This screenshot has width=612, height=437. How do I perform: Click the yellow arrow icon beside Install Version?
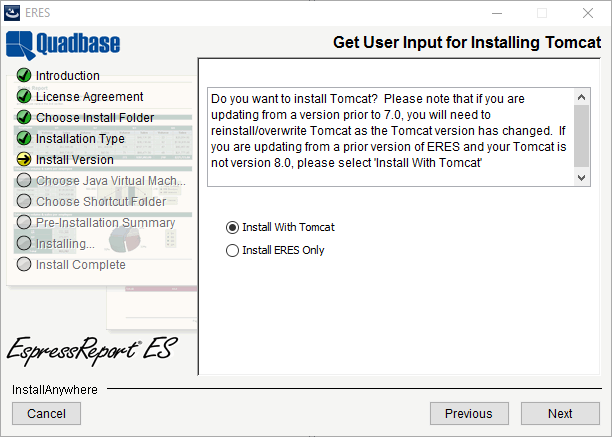pos(24,160)
